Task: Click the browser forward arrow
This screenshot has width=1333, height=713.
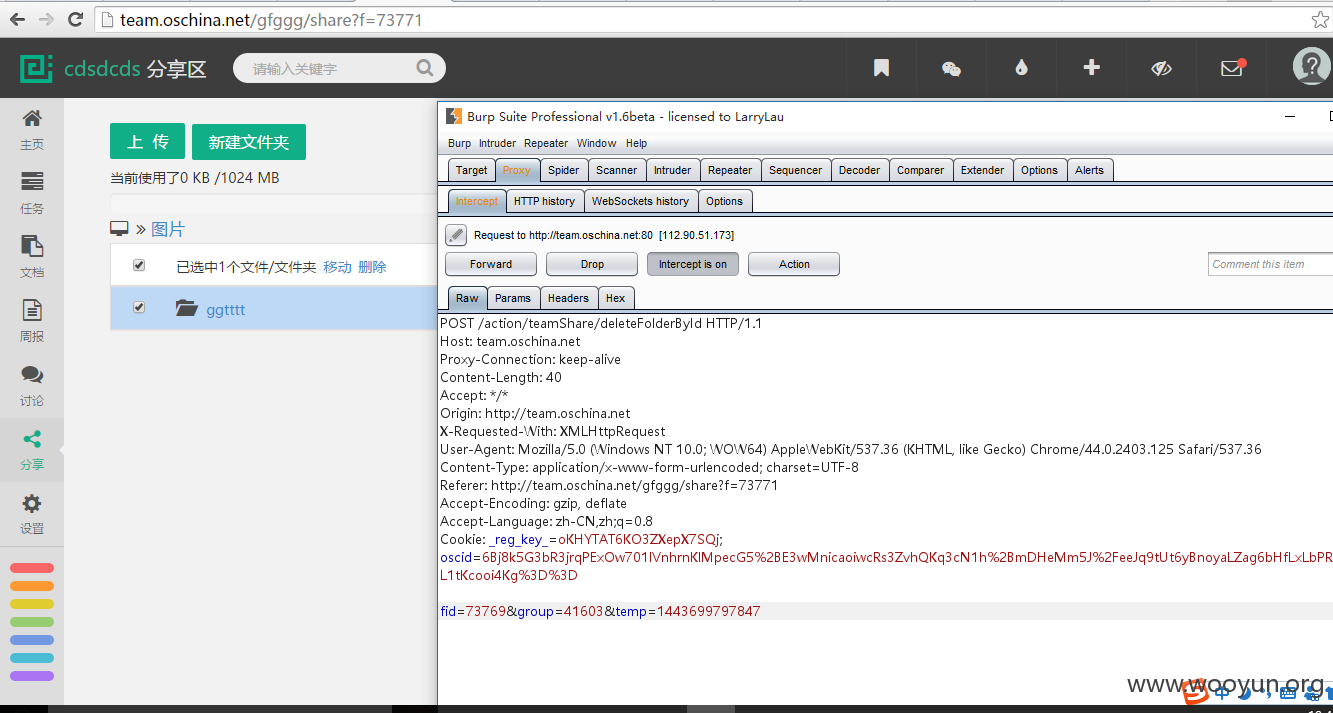Action: click(46, 19)
